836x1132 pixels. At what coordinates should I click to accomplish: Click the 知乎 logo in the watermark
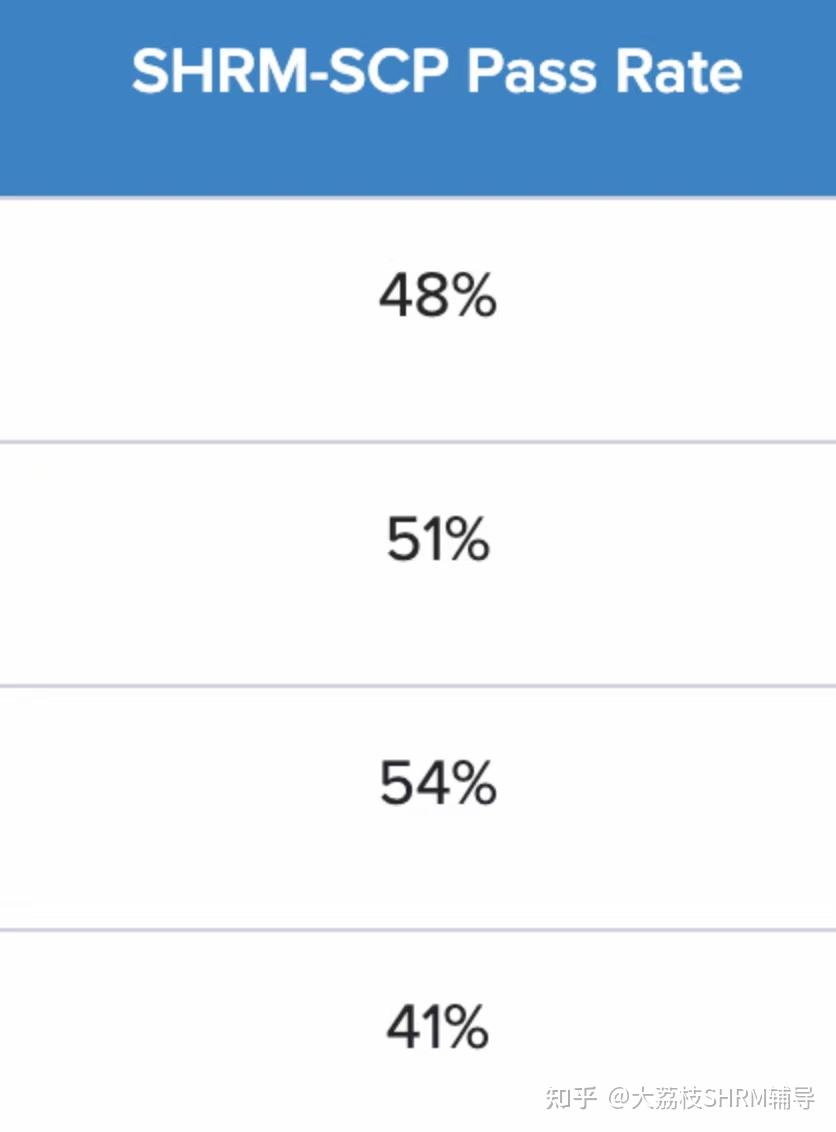point(572,1098)
